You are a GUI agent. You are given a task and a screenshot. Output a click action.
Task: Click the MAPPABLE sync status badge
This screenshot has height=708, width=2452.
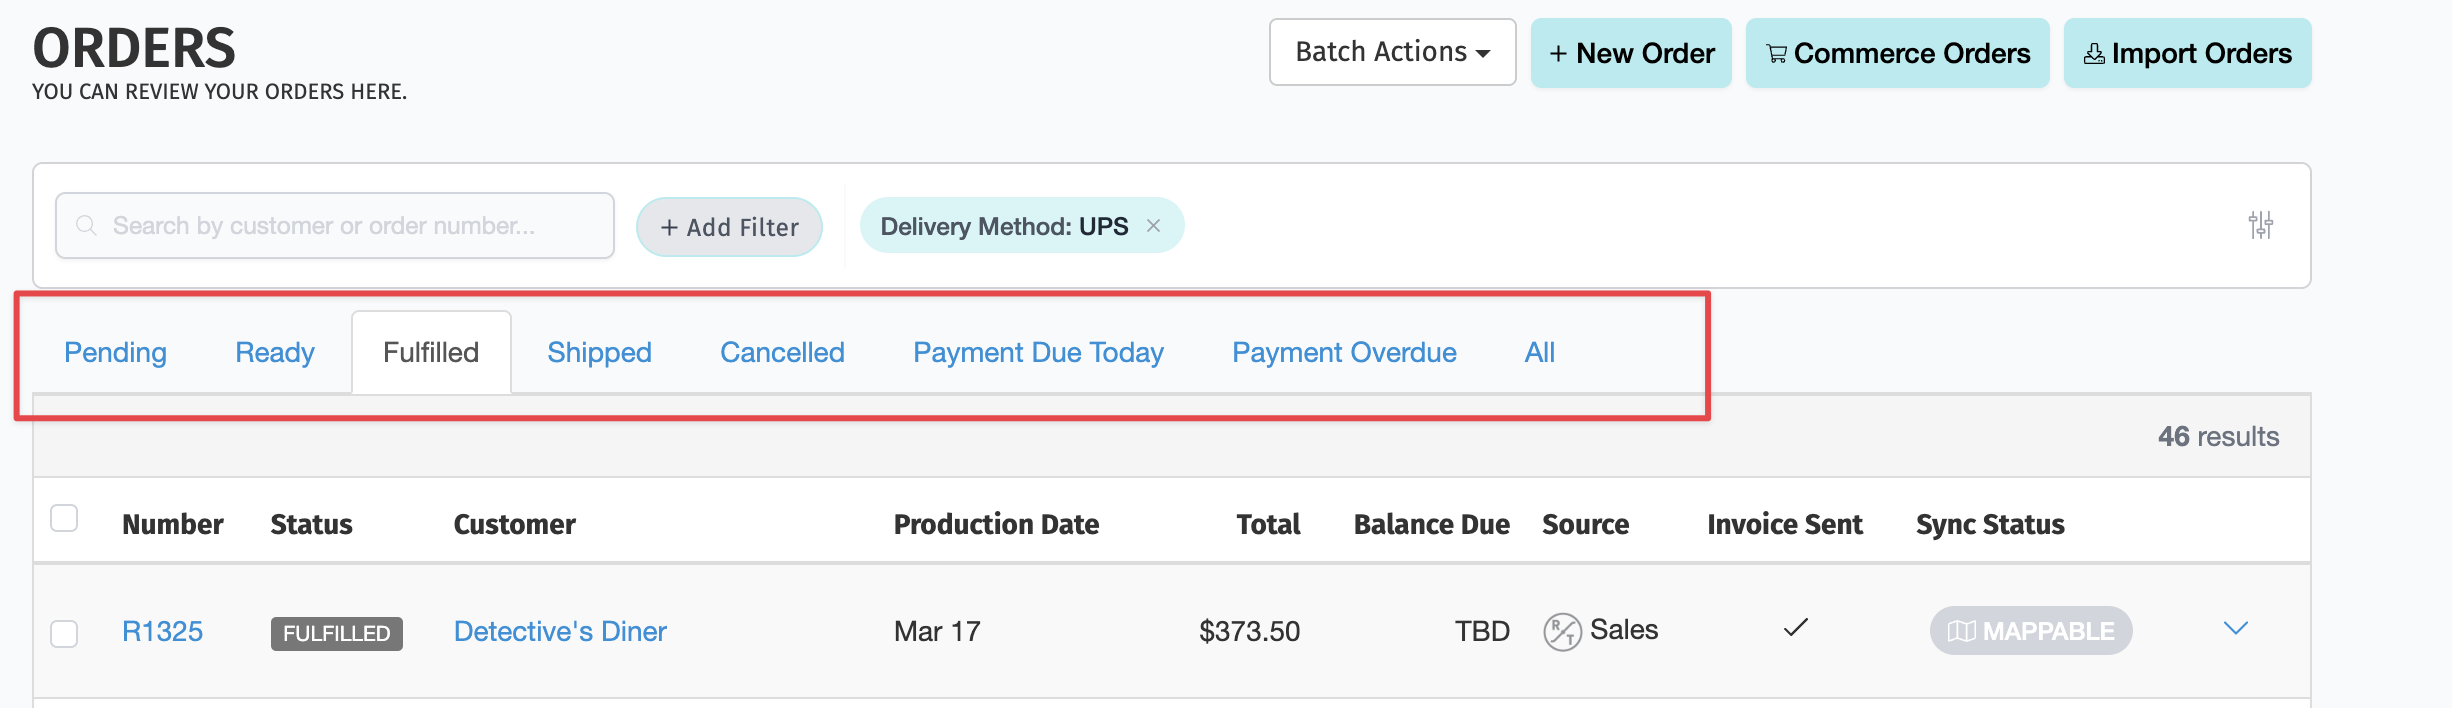click(2030, 631)
